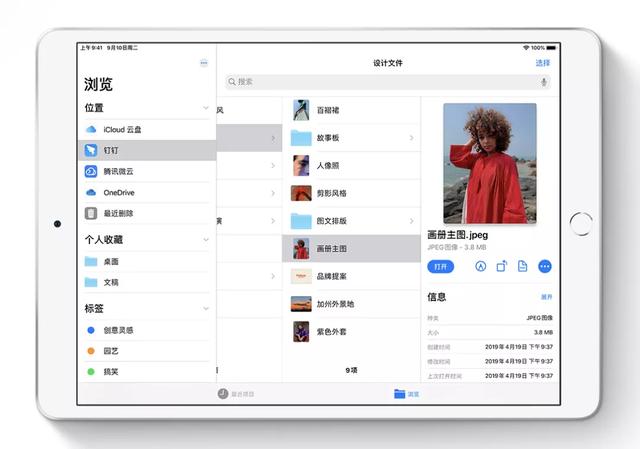Tap the create PDF document icon
The image size is (640, 449).
tap(522, 267)
